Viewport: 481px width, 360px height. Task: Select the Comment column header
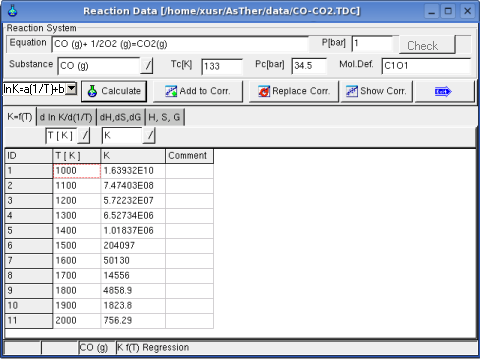coord(189,156)
